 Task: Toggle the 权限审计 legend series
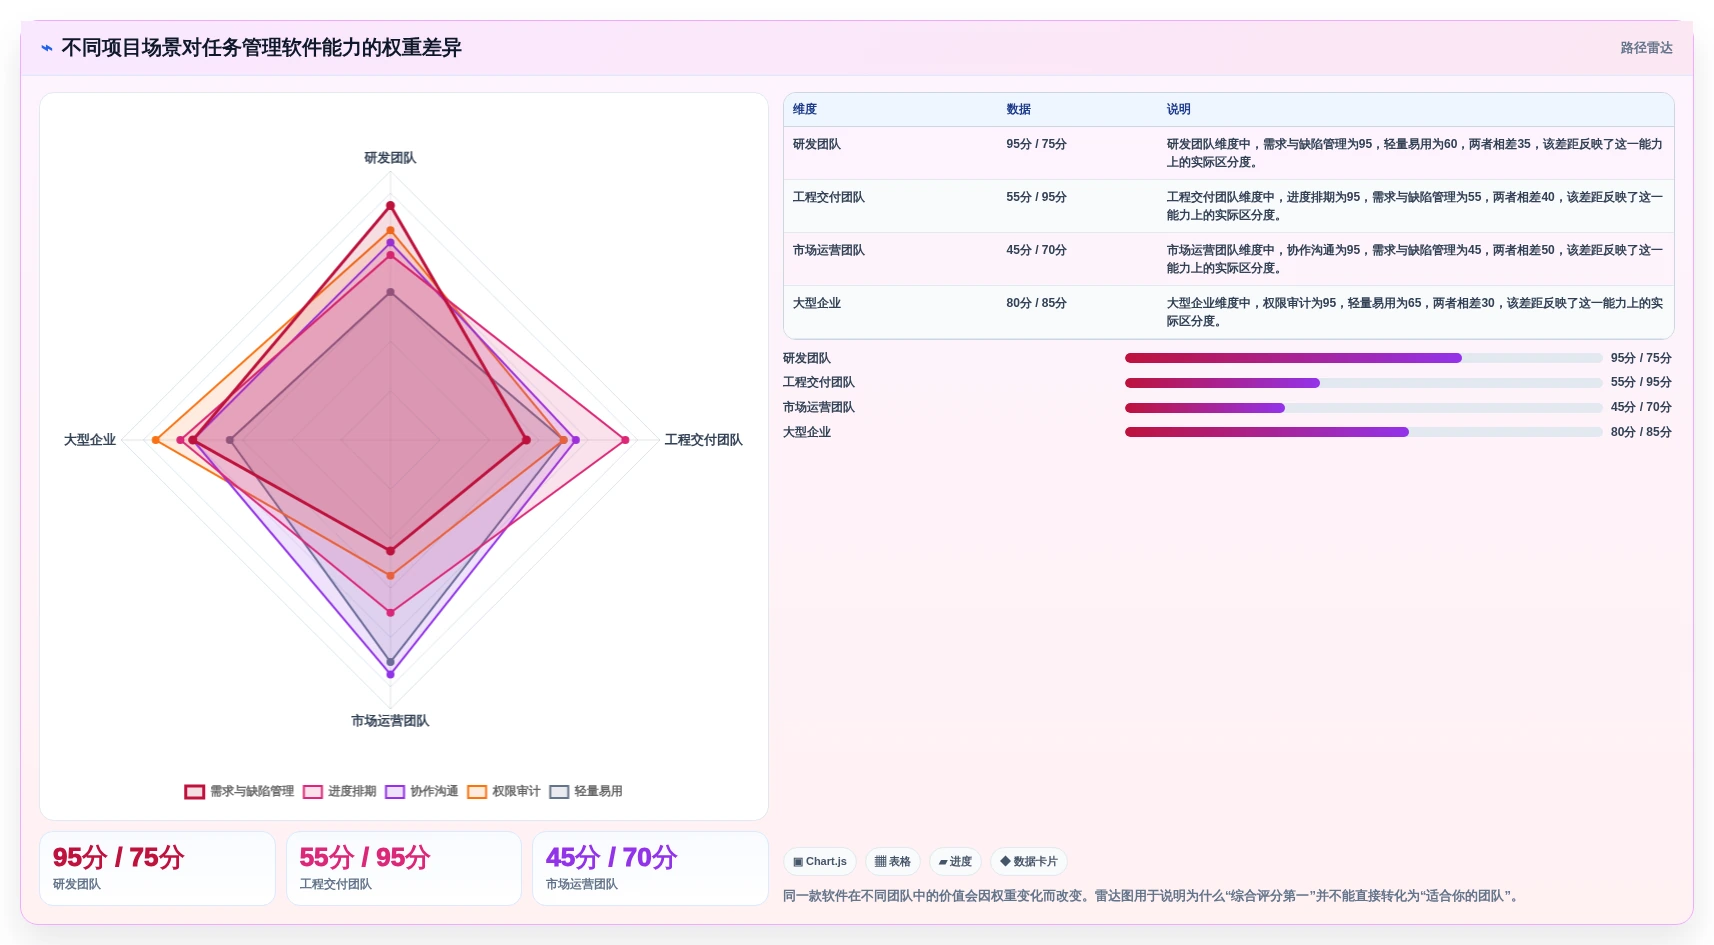[x=504, y=791]
